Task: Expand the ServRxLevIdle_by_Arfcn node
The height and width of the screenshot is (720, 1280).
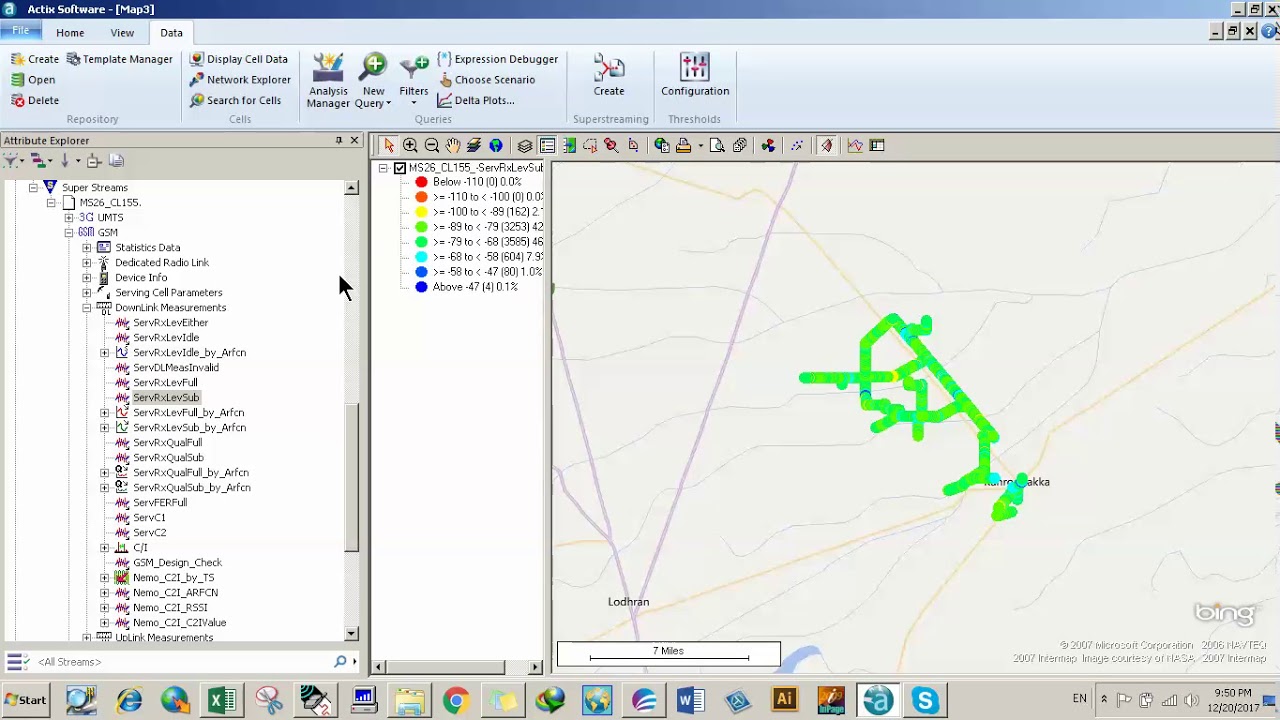Action: (x=105, y=352)
